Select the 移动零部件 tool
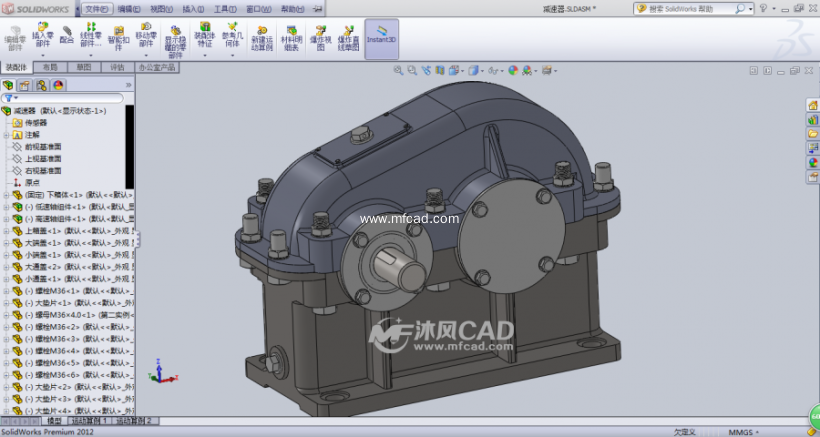This screenshot has height=437, width=820. (x=146, y=36)
